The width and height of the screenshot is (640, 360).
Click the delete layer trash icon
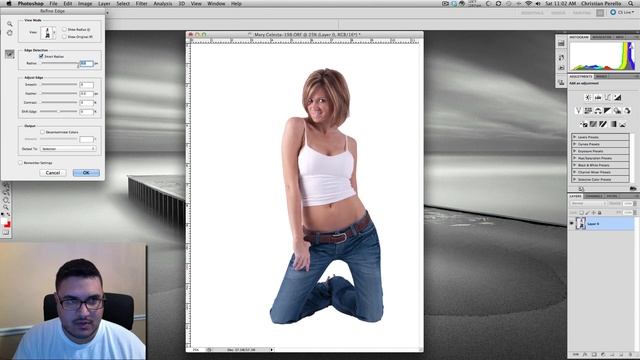pos(631,355)
